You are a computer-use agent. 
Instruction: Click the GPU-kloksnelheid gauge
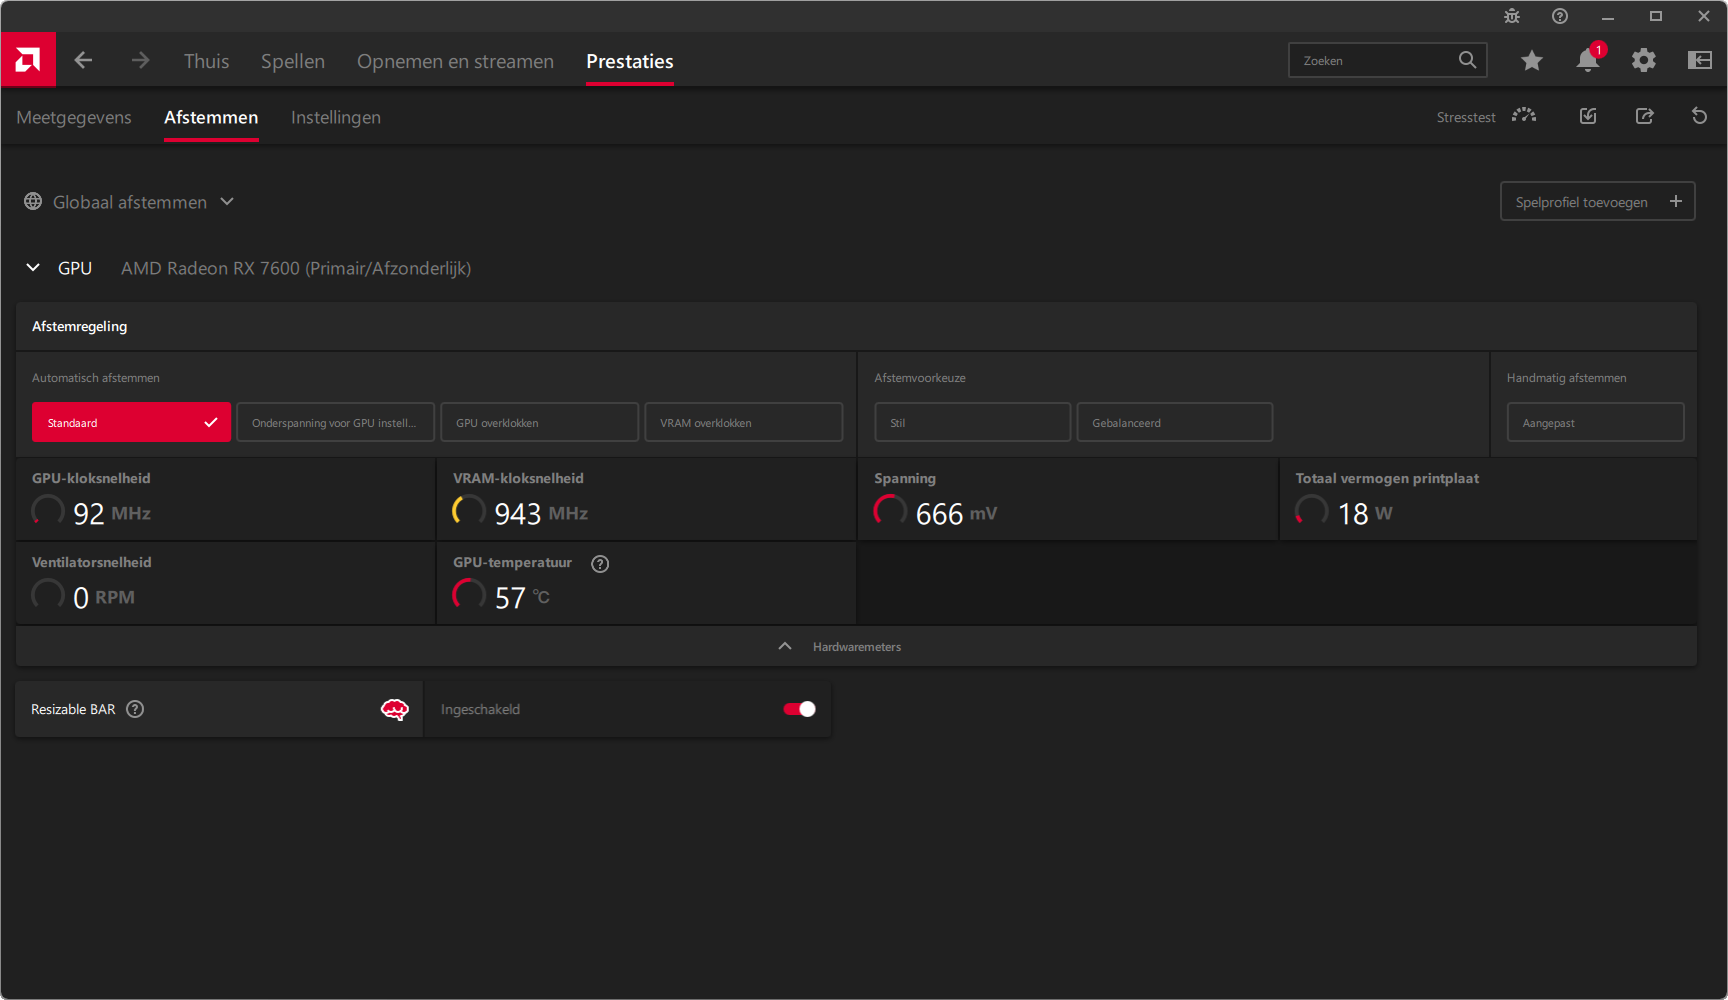click(x=48, y=511)
